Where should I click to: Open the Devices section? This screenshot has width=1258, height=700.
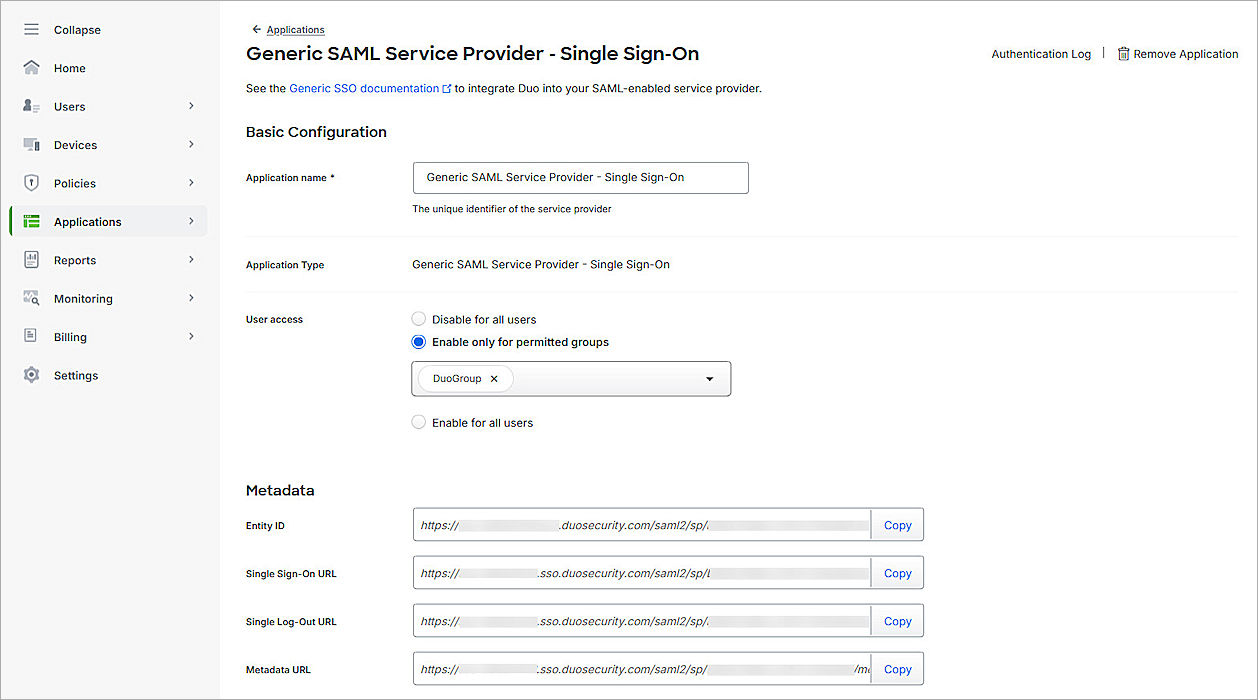76,144
